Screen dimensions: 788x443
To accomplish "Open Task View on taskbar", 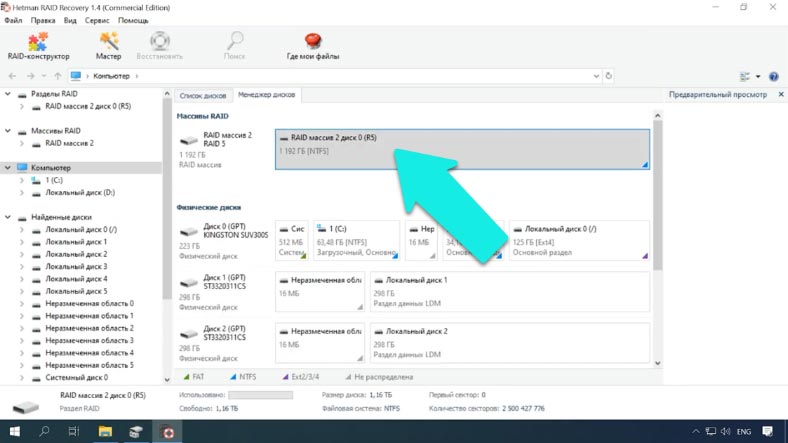I will click(74, 431).
